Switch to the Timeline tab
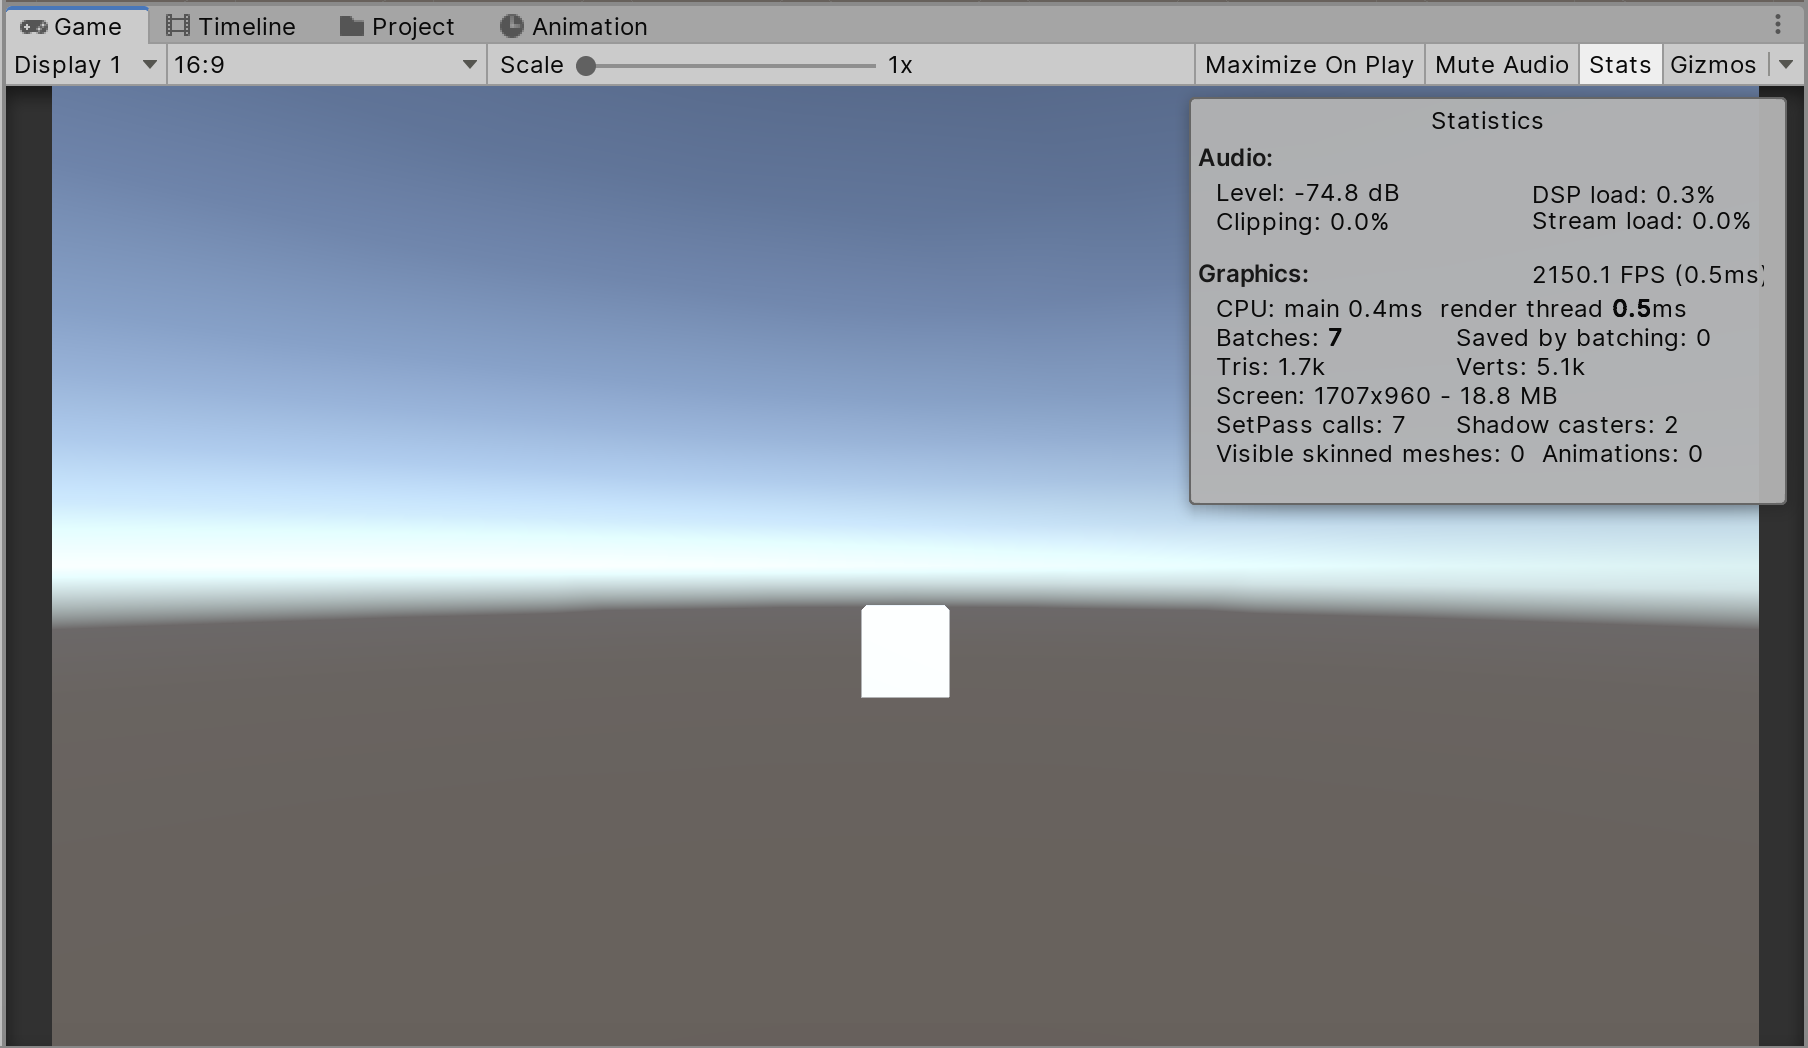Image resolution: width=1808 pixels, height=1048 pixels. pyautogui.click(x=246, y=27)
